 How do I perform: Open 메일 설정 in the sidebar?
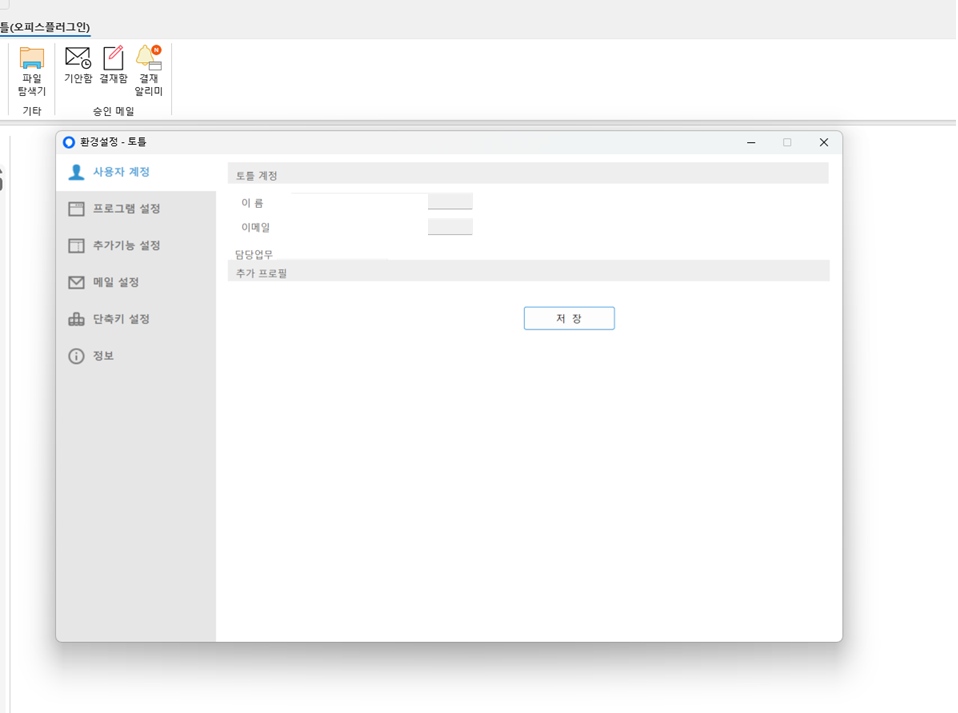coord(136,282)
